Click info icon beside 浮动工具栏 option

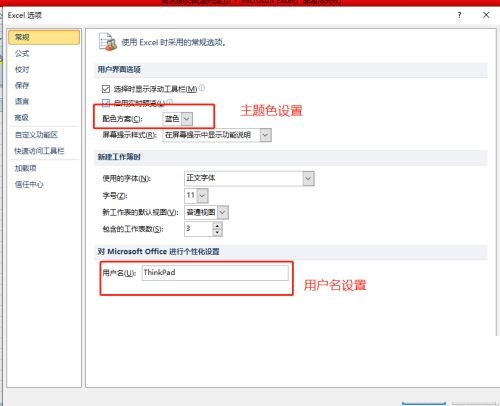point(202,88)
